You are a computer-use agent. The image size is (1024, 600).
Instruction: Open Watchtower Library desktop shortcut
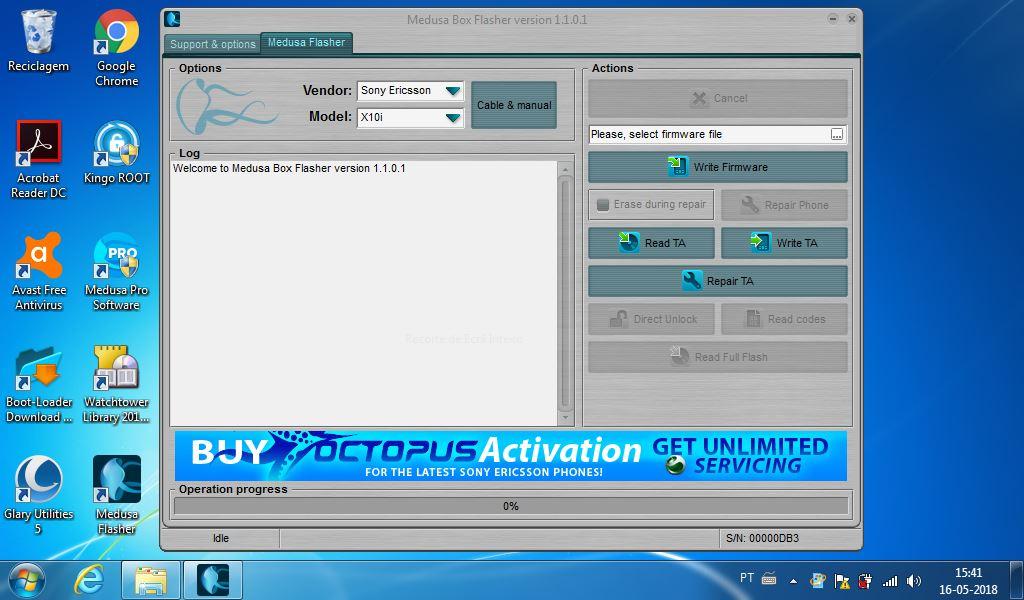116,384
